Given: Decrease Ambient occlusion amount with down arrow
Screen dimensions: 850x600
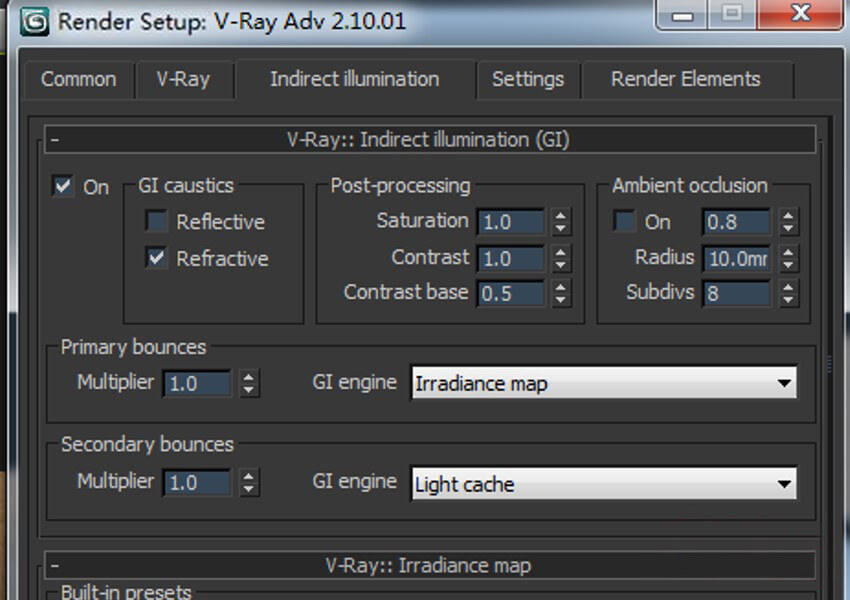Looking at the screenshot, I should click(x=788, y=228).
